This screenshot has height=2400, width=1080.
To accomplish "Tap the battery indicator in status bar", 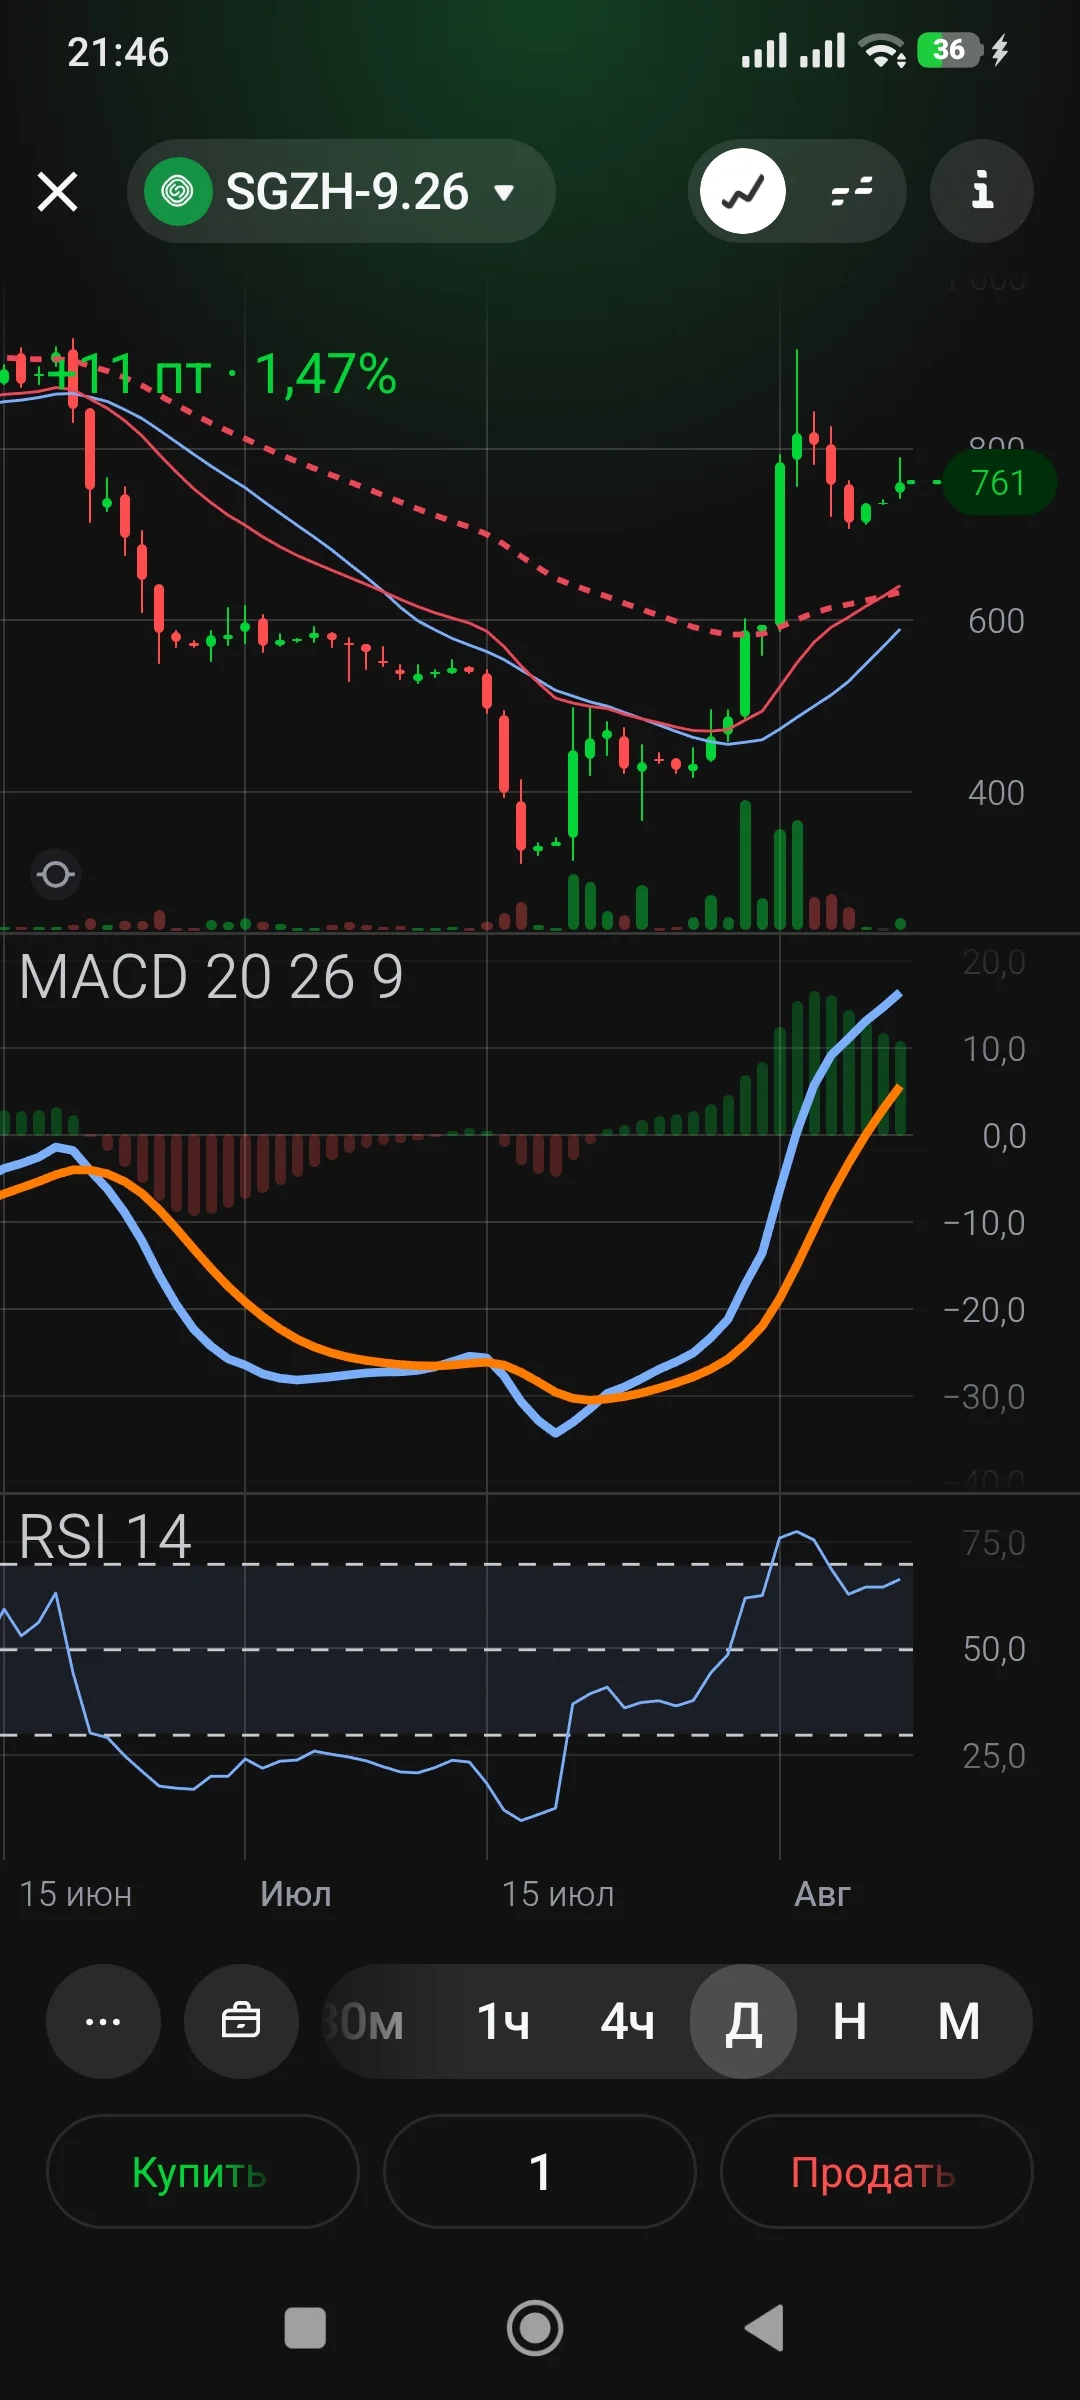I will click(949, 50).
